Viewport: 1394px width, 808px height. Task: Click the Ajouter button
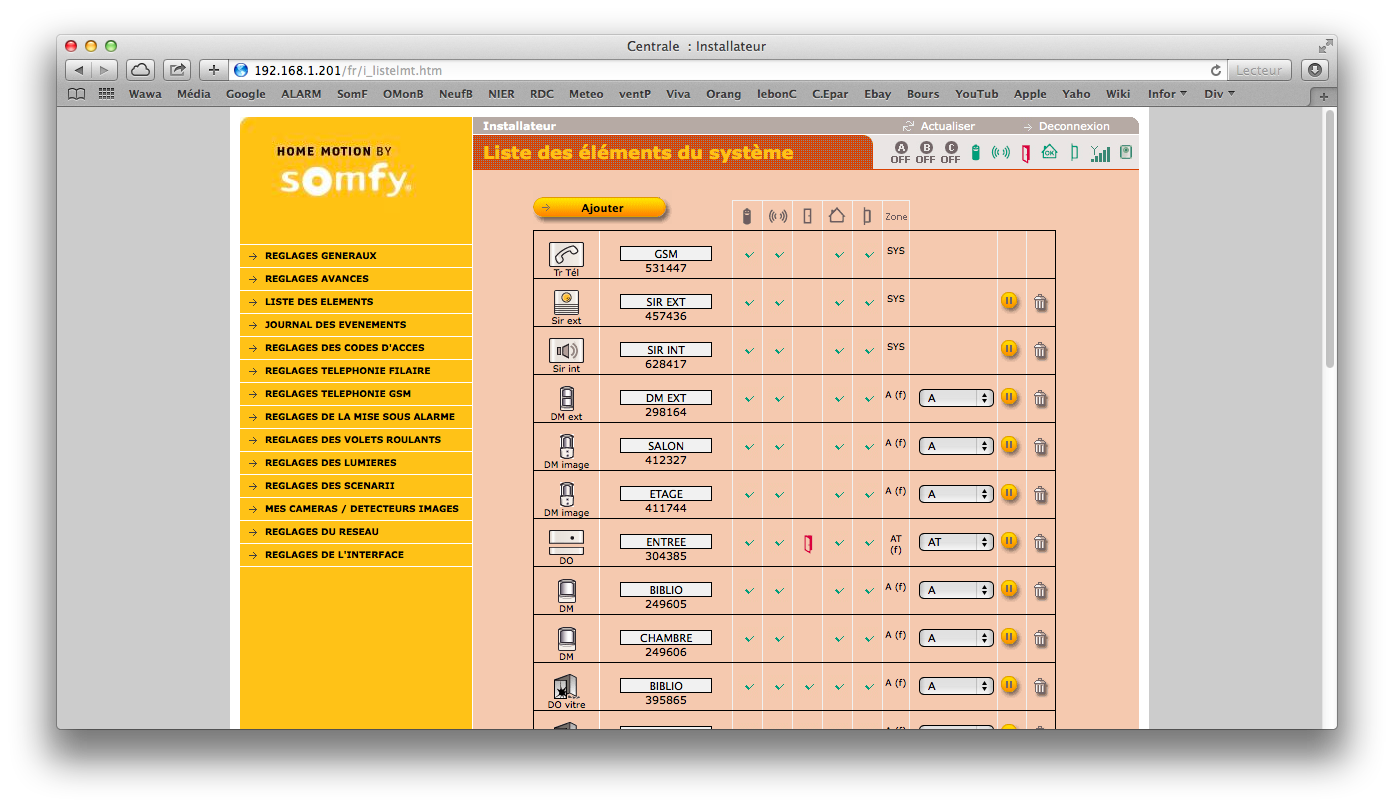(600, 208)
